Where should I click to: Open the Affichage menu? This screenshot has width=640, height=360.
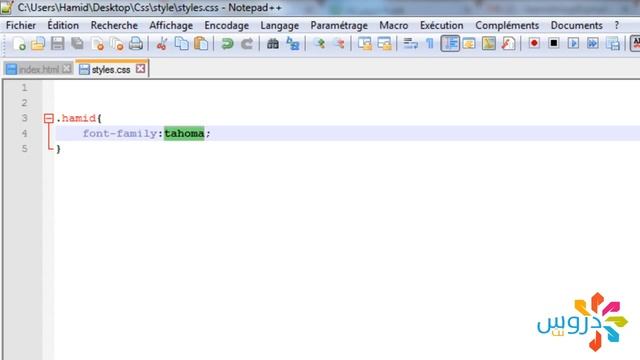[x=171, y=25]
